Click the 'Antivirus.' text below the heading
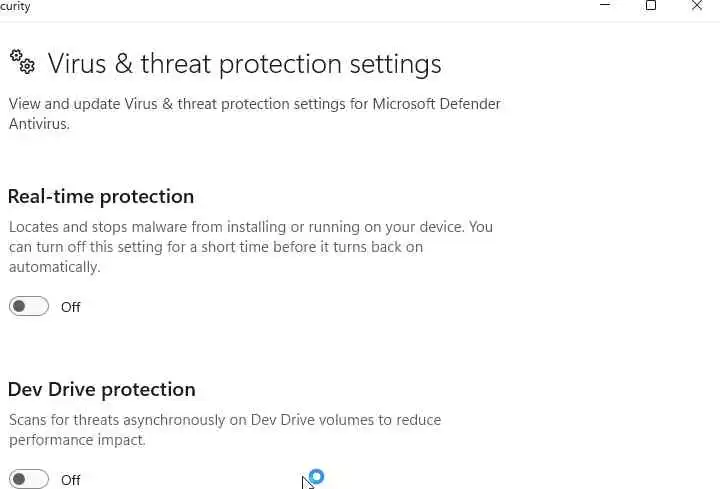Viewport: 720px width, 489px height. [x=41, y=124]
